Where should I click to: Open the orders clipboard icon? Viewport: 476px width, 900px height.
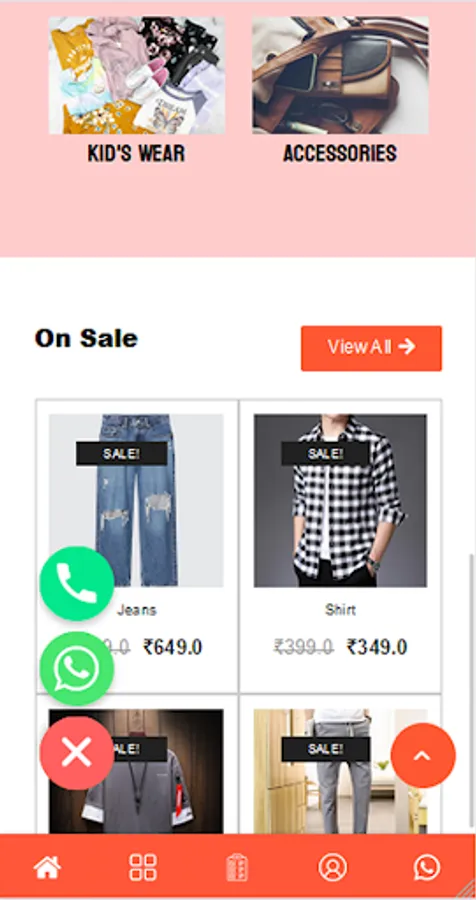tap(237, 867)
